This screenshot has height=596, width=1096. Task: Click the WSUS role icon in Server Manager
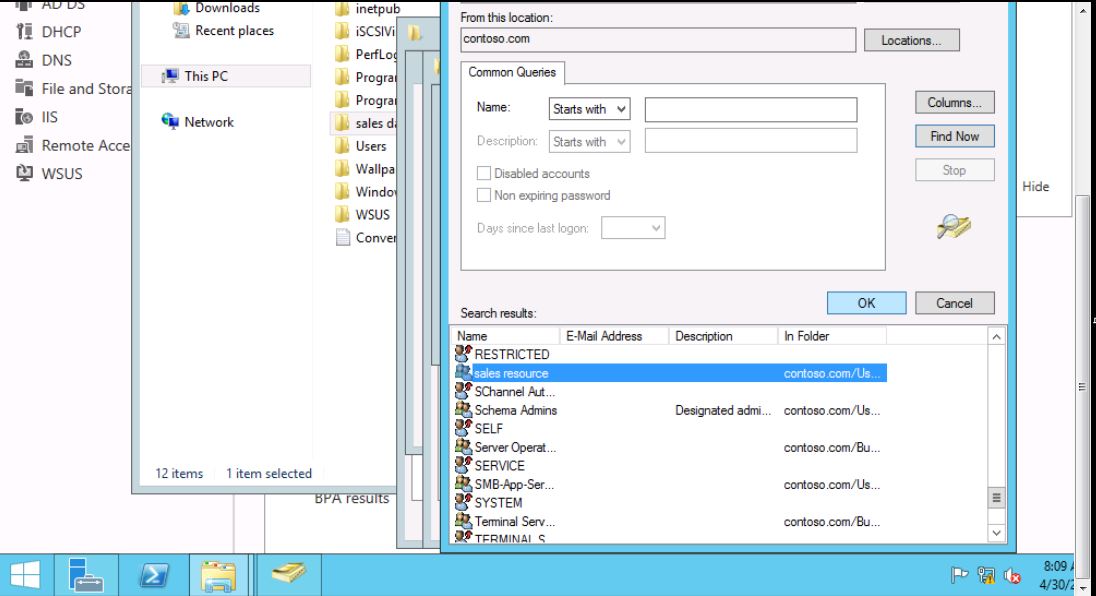pyautogui.click(x=24, y=173)
